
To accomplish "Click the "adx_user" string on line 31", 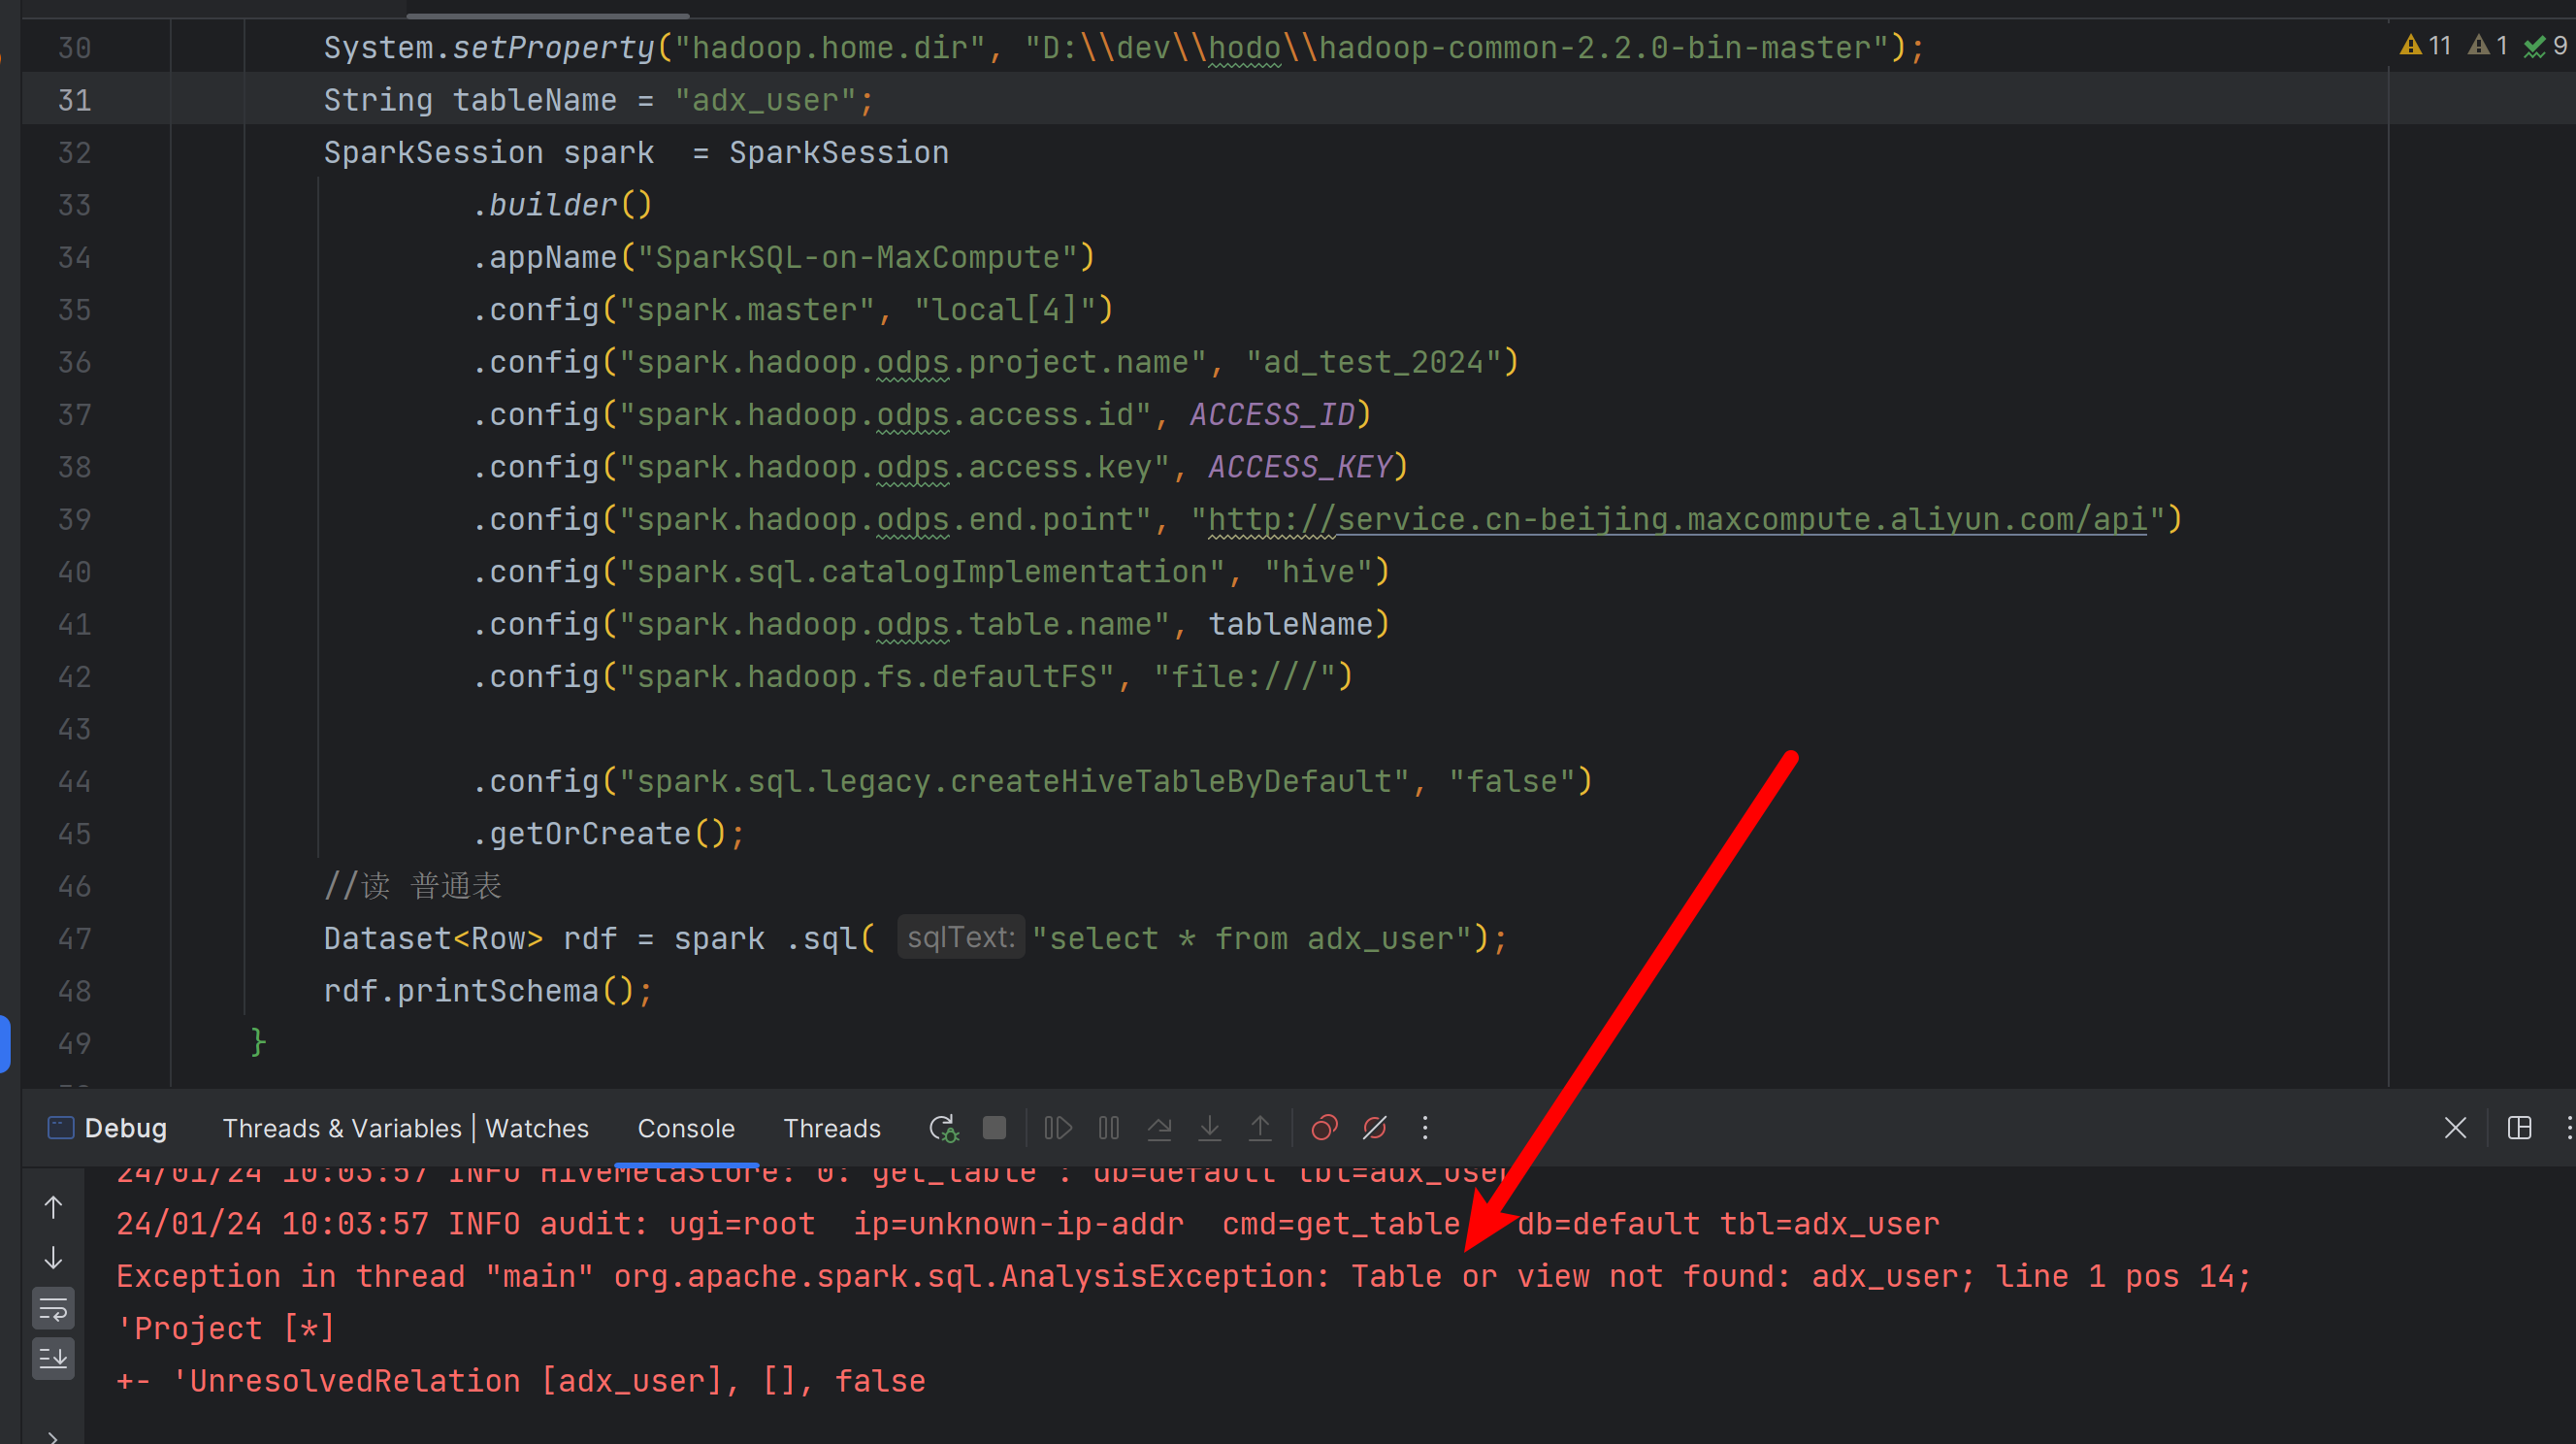I will pyautogui.click(x=765, y=100).
